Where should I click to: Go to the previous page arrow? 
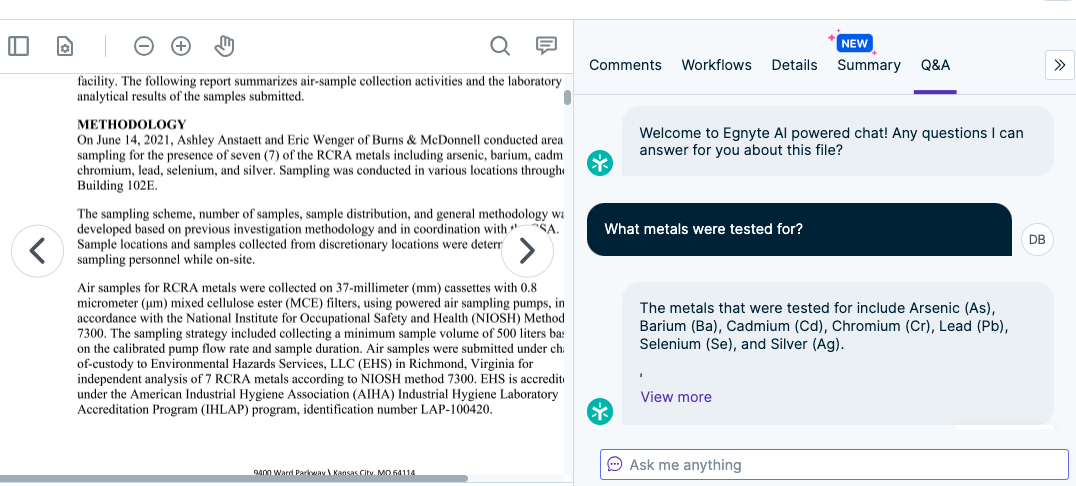coord(38,251)
